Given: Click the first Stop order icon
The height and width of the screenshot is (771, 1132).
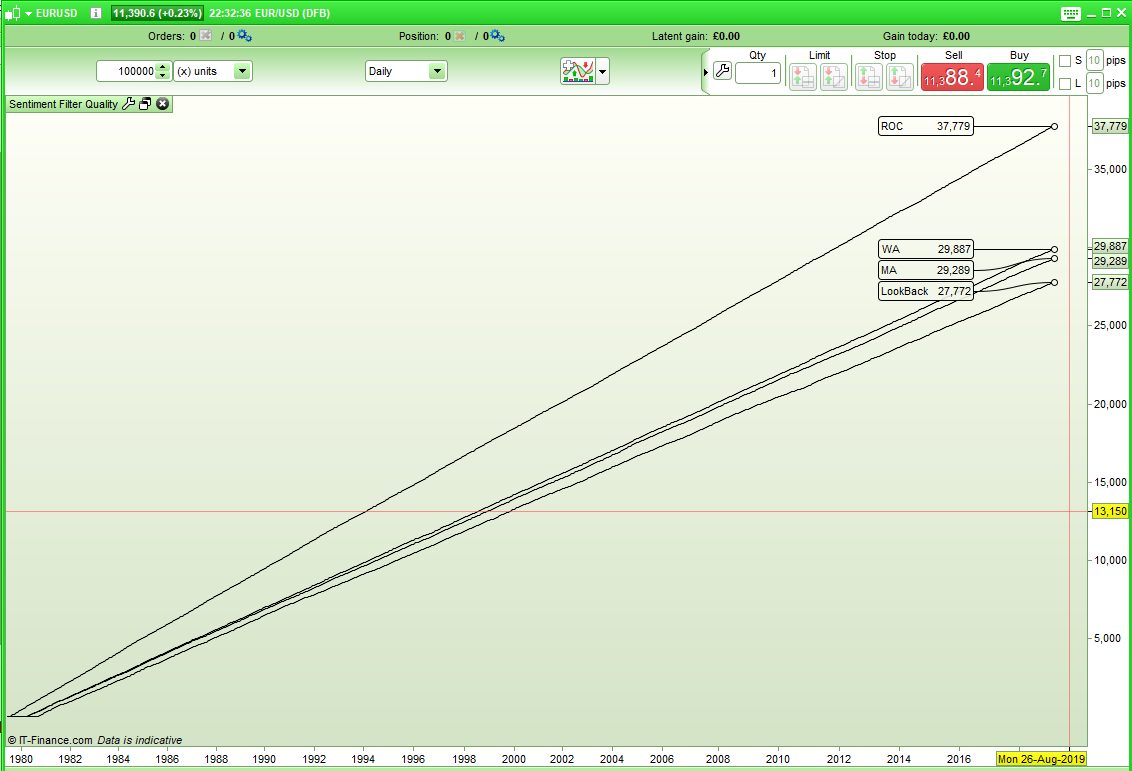Looking at the screenshot, I should [868, 77].
